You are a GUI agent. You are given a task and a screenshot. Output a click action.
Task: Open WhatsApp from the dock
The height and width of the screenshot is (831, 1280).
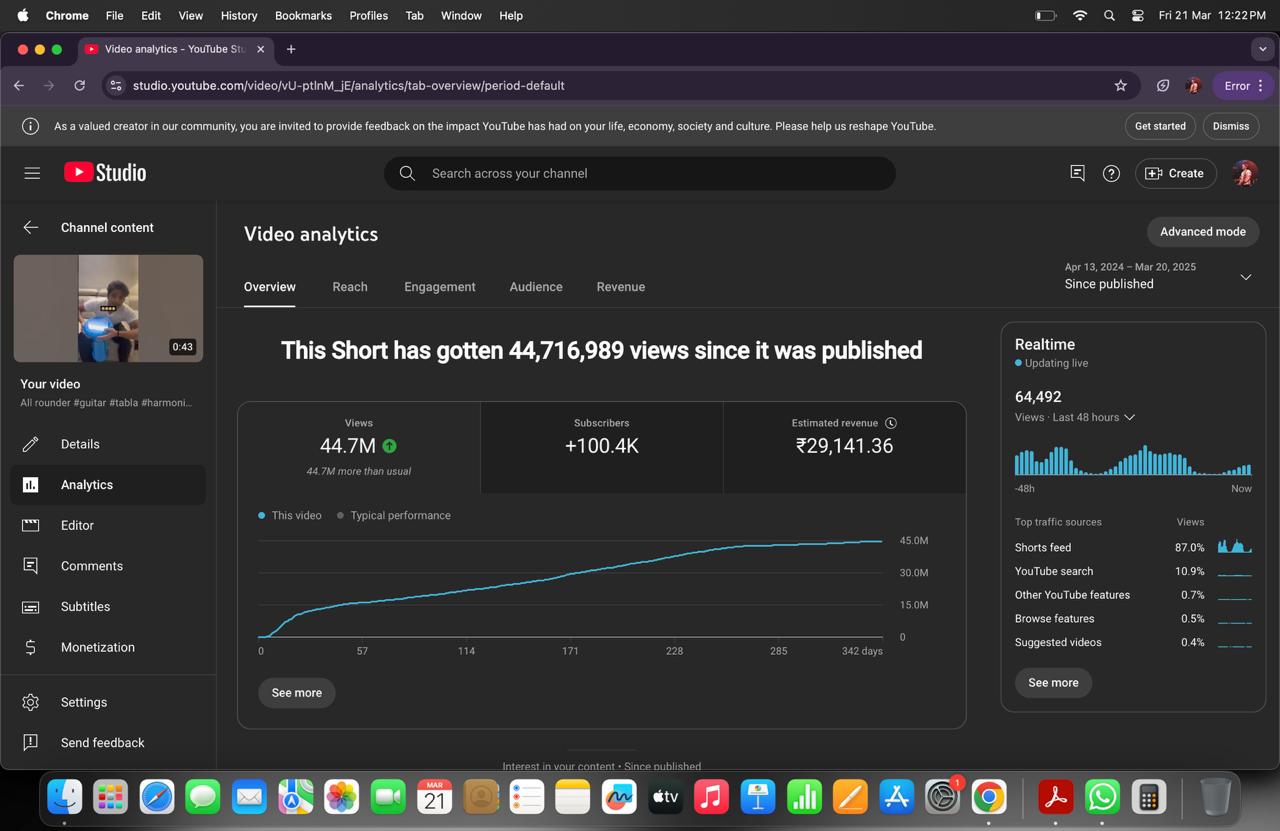(x=1102, y=797)
